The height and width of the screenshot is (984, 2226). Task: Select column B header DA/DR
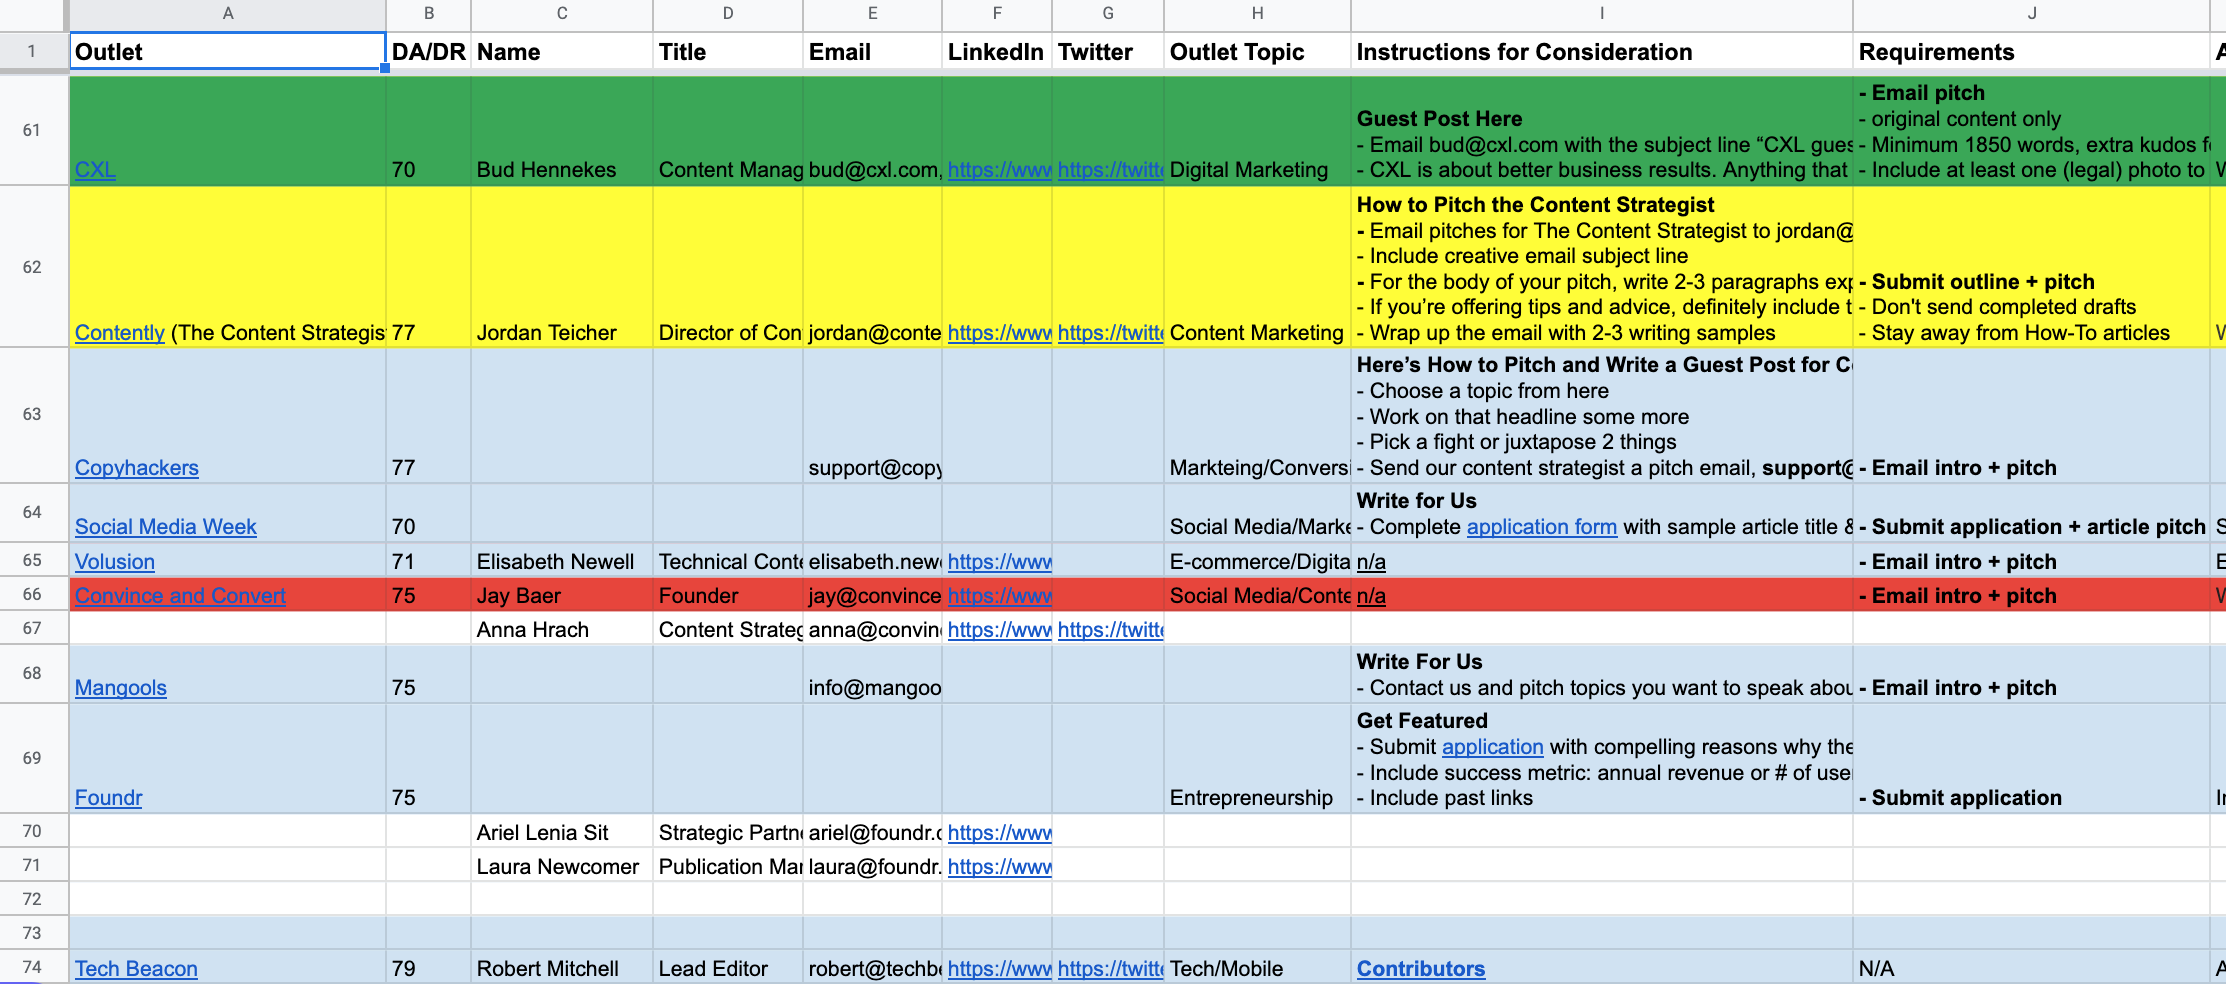coord(428,14)
